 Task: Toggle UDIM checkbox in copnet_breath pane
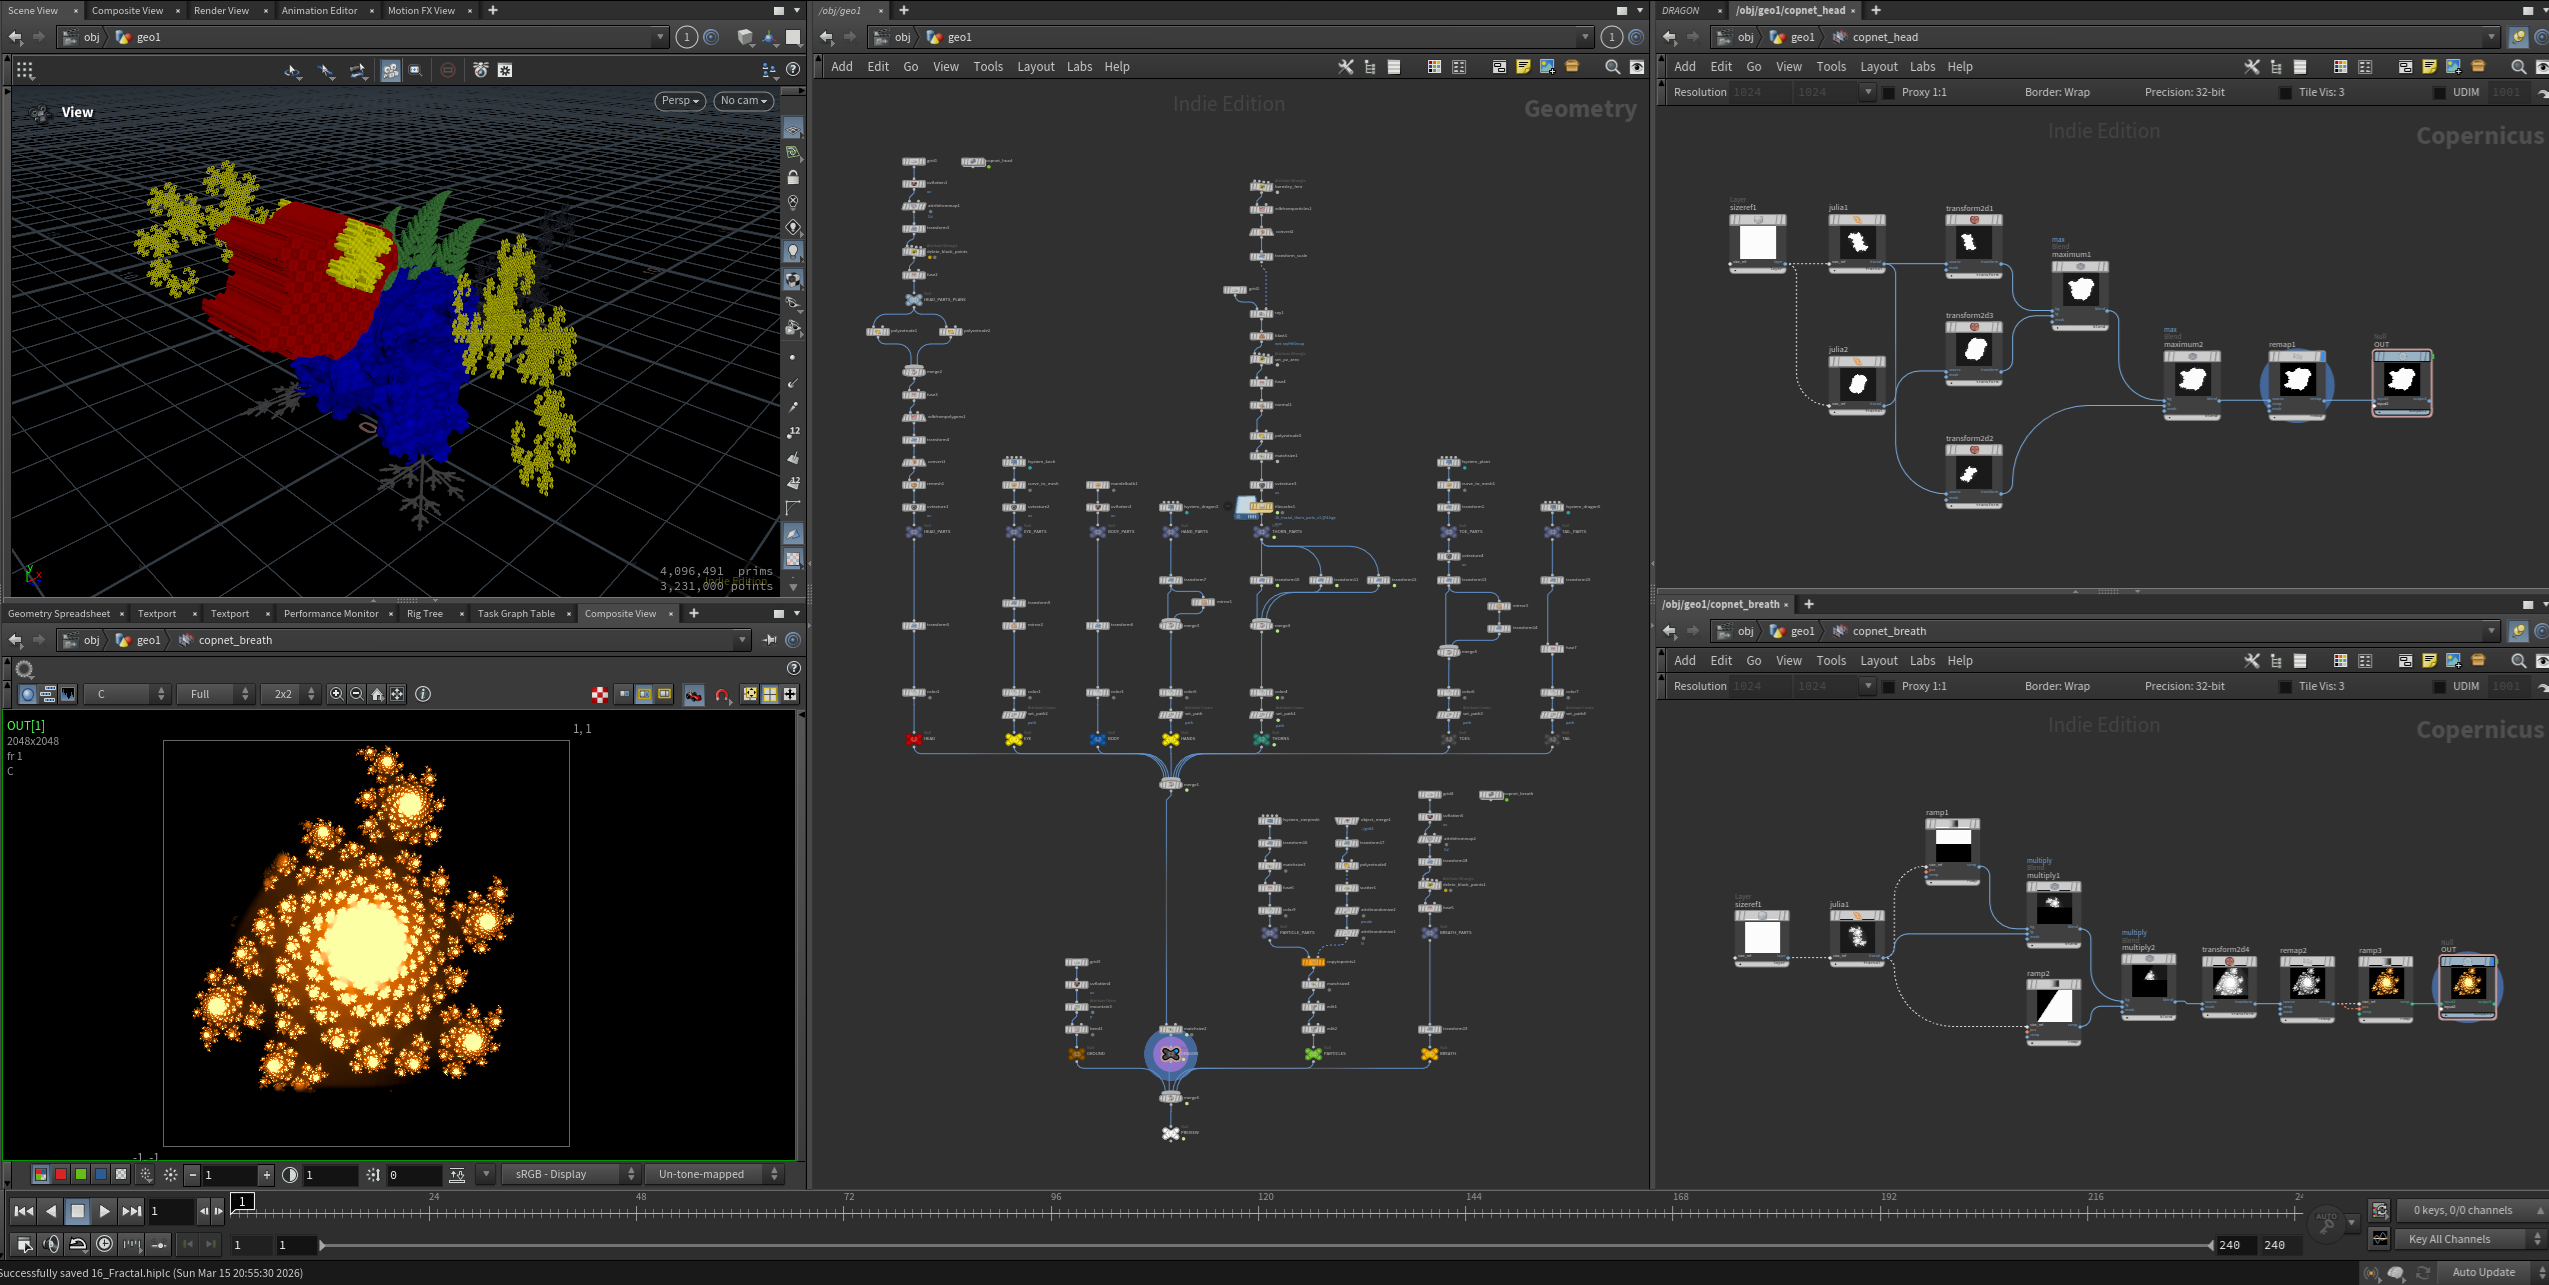coord(2439,686)
